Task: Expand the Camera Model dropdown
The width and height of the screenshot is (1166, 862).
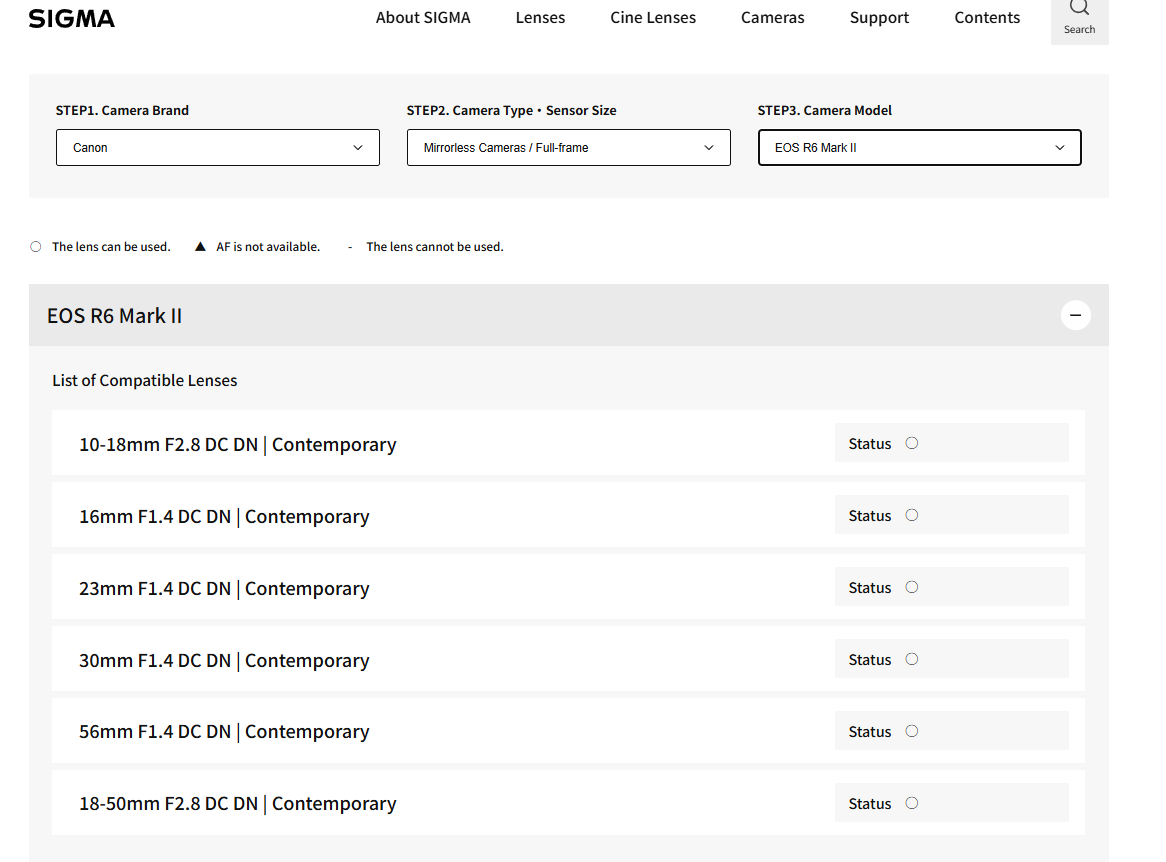Action: coord(919,147)
